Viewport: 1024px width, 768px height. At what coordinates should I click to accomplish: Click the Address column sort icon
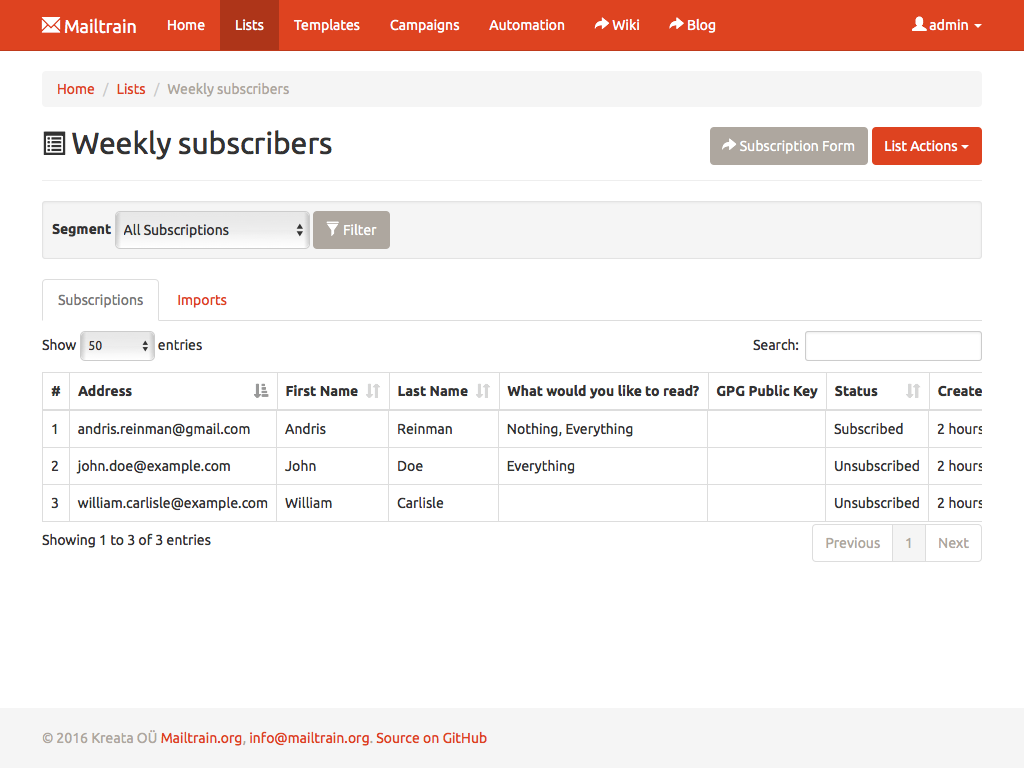[261, 391]
